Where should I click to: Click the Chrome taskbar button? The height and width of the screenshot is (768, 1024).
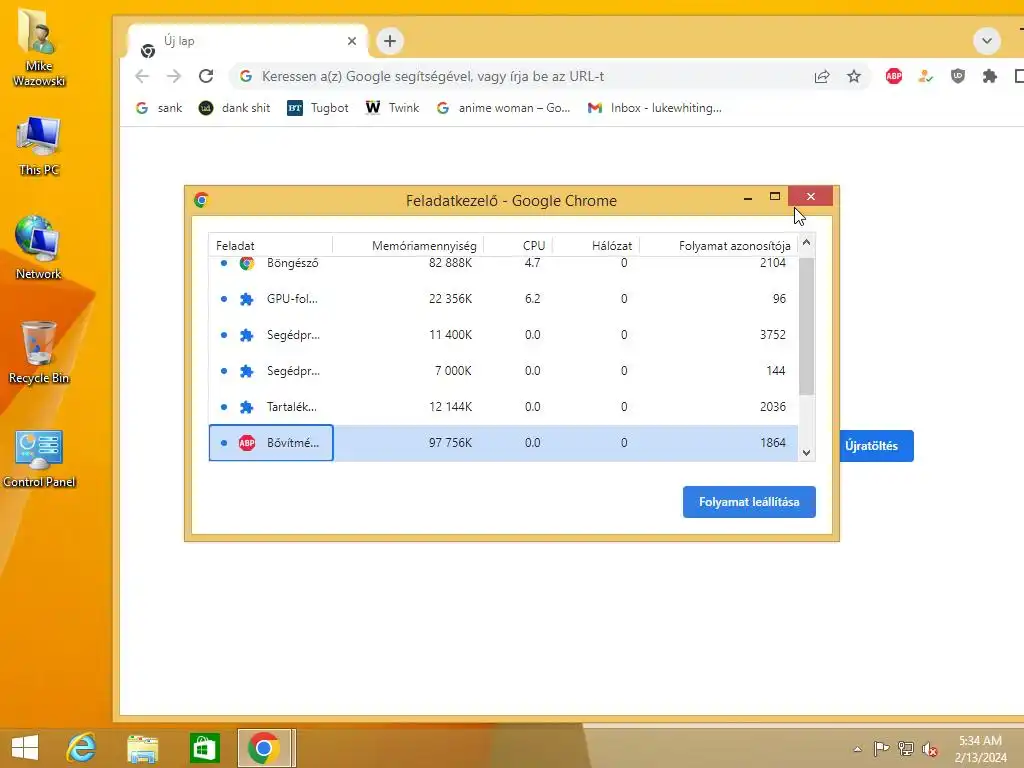(x=266, y=748)
